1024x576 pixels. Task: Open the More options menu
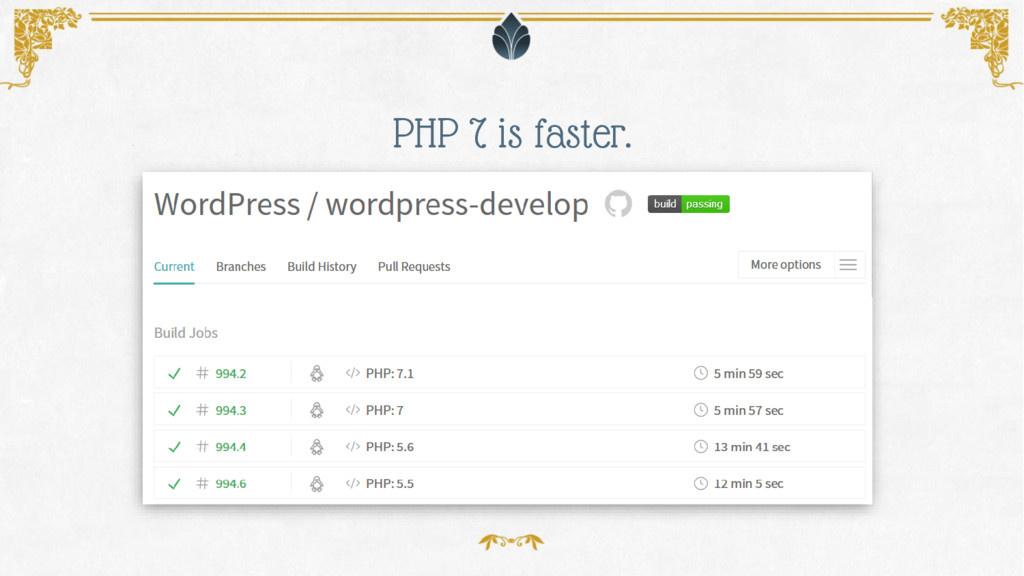click(786, 264)
